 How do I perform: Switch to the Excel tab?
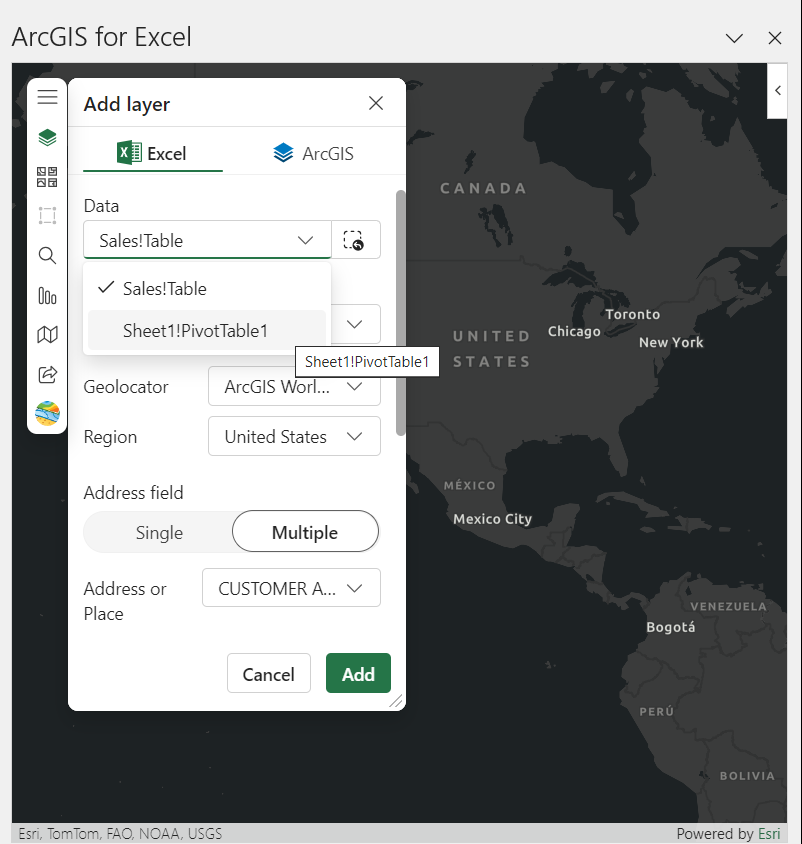[x=153, y=153]
